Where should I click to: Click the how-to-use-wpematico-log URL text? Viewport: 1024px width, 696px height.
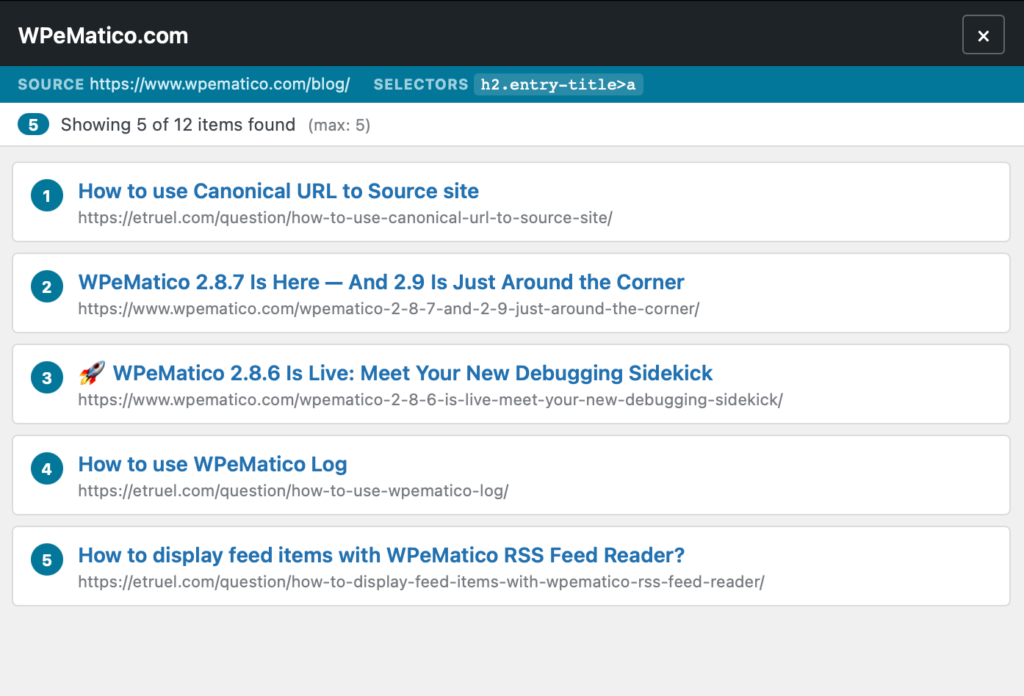pos(293,490)
